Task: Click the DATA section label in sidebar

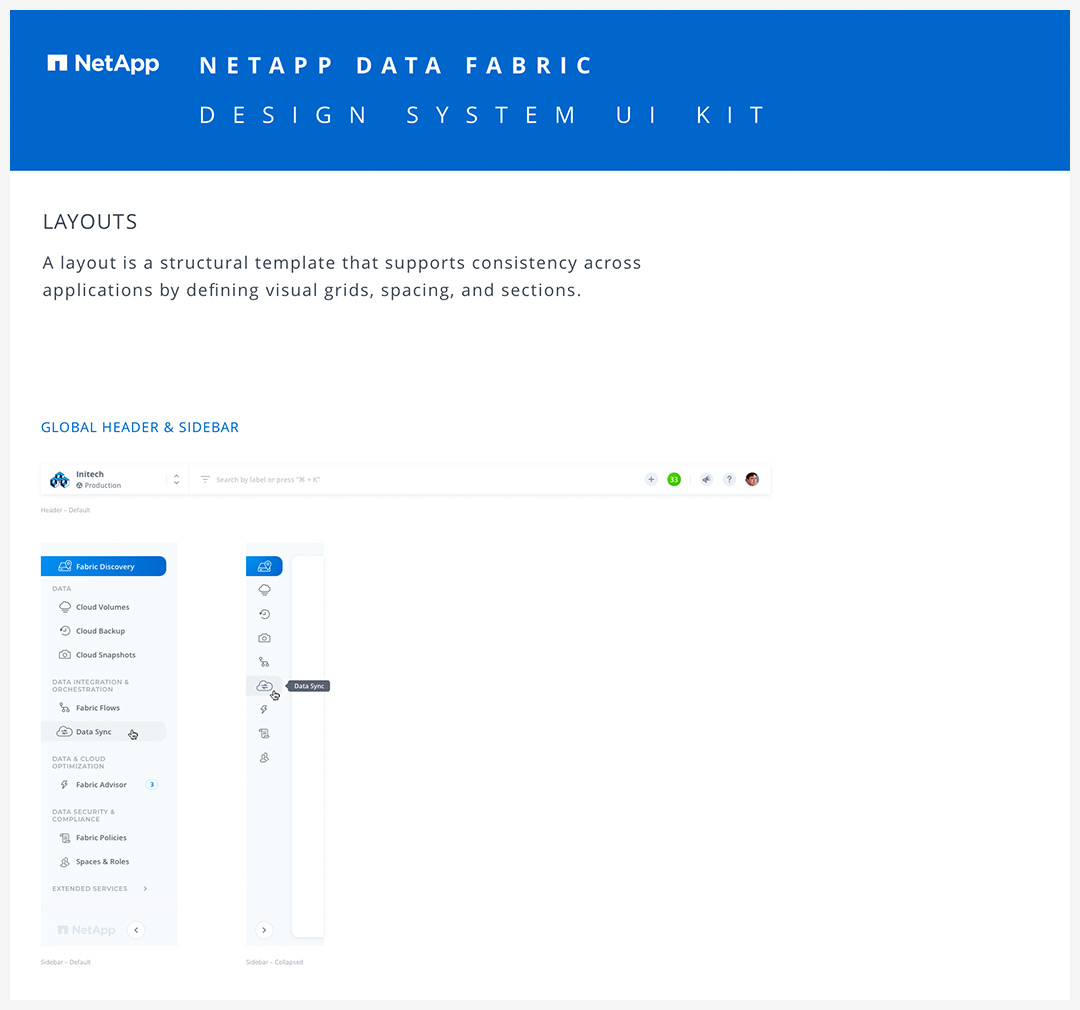Action: [x=61, y=588]
